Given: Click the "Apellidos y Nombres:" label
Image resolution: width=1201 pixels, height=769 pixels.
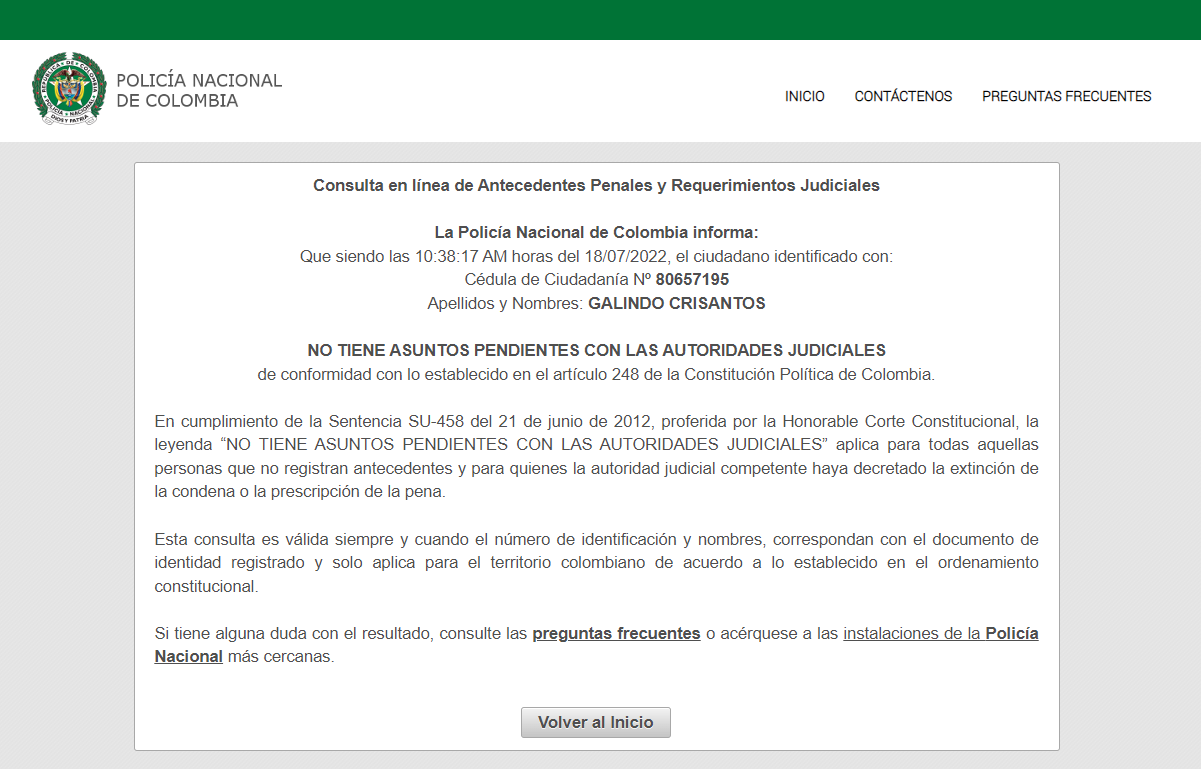Looking at the screenshot, I should tap(505, 304).
